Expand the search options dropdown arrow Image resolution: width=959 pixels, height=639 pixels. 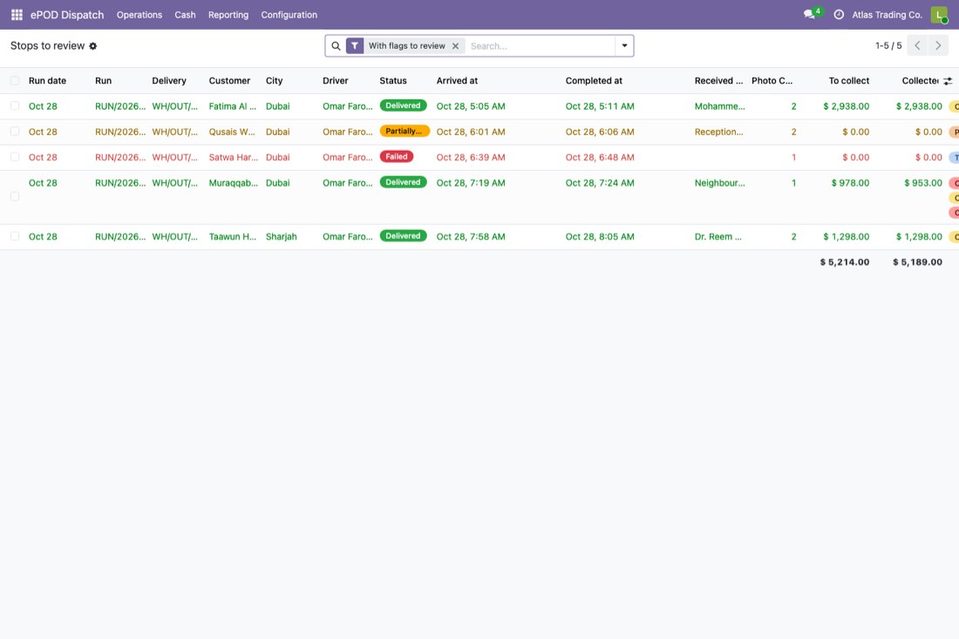click(624, 46)
